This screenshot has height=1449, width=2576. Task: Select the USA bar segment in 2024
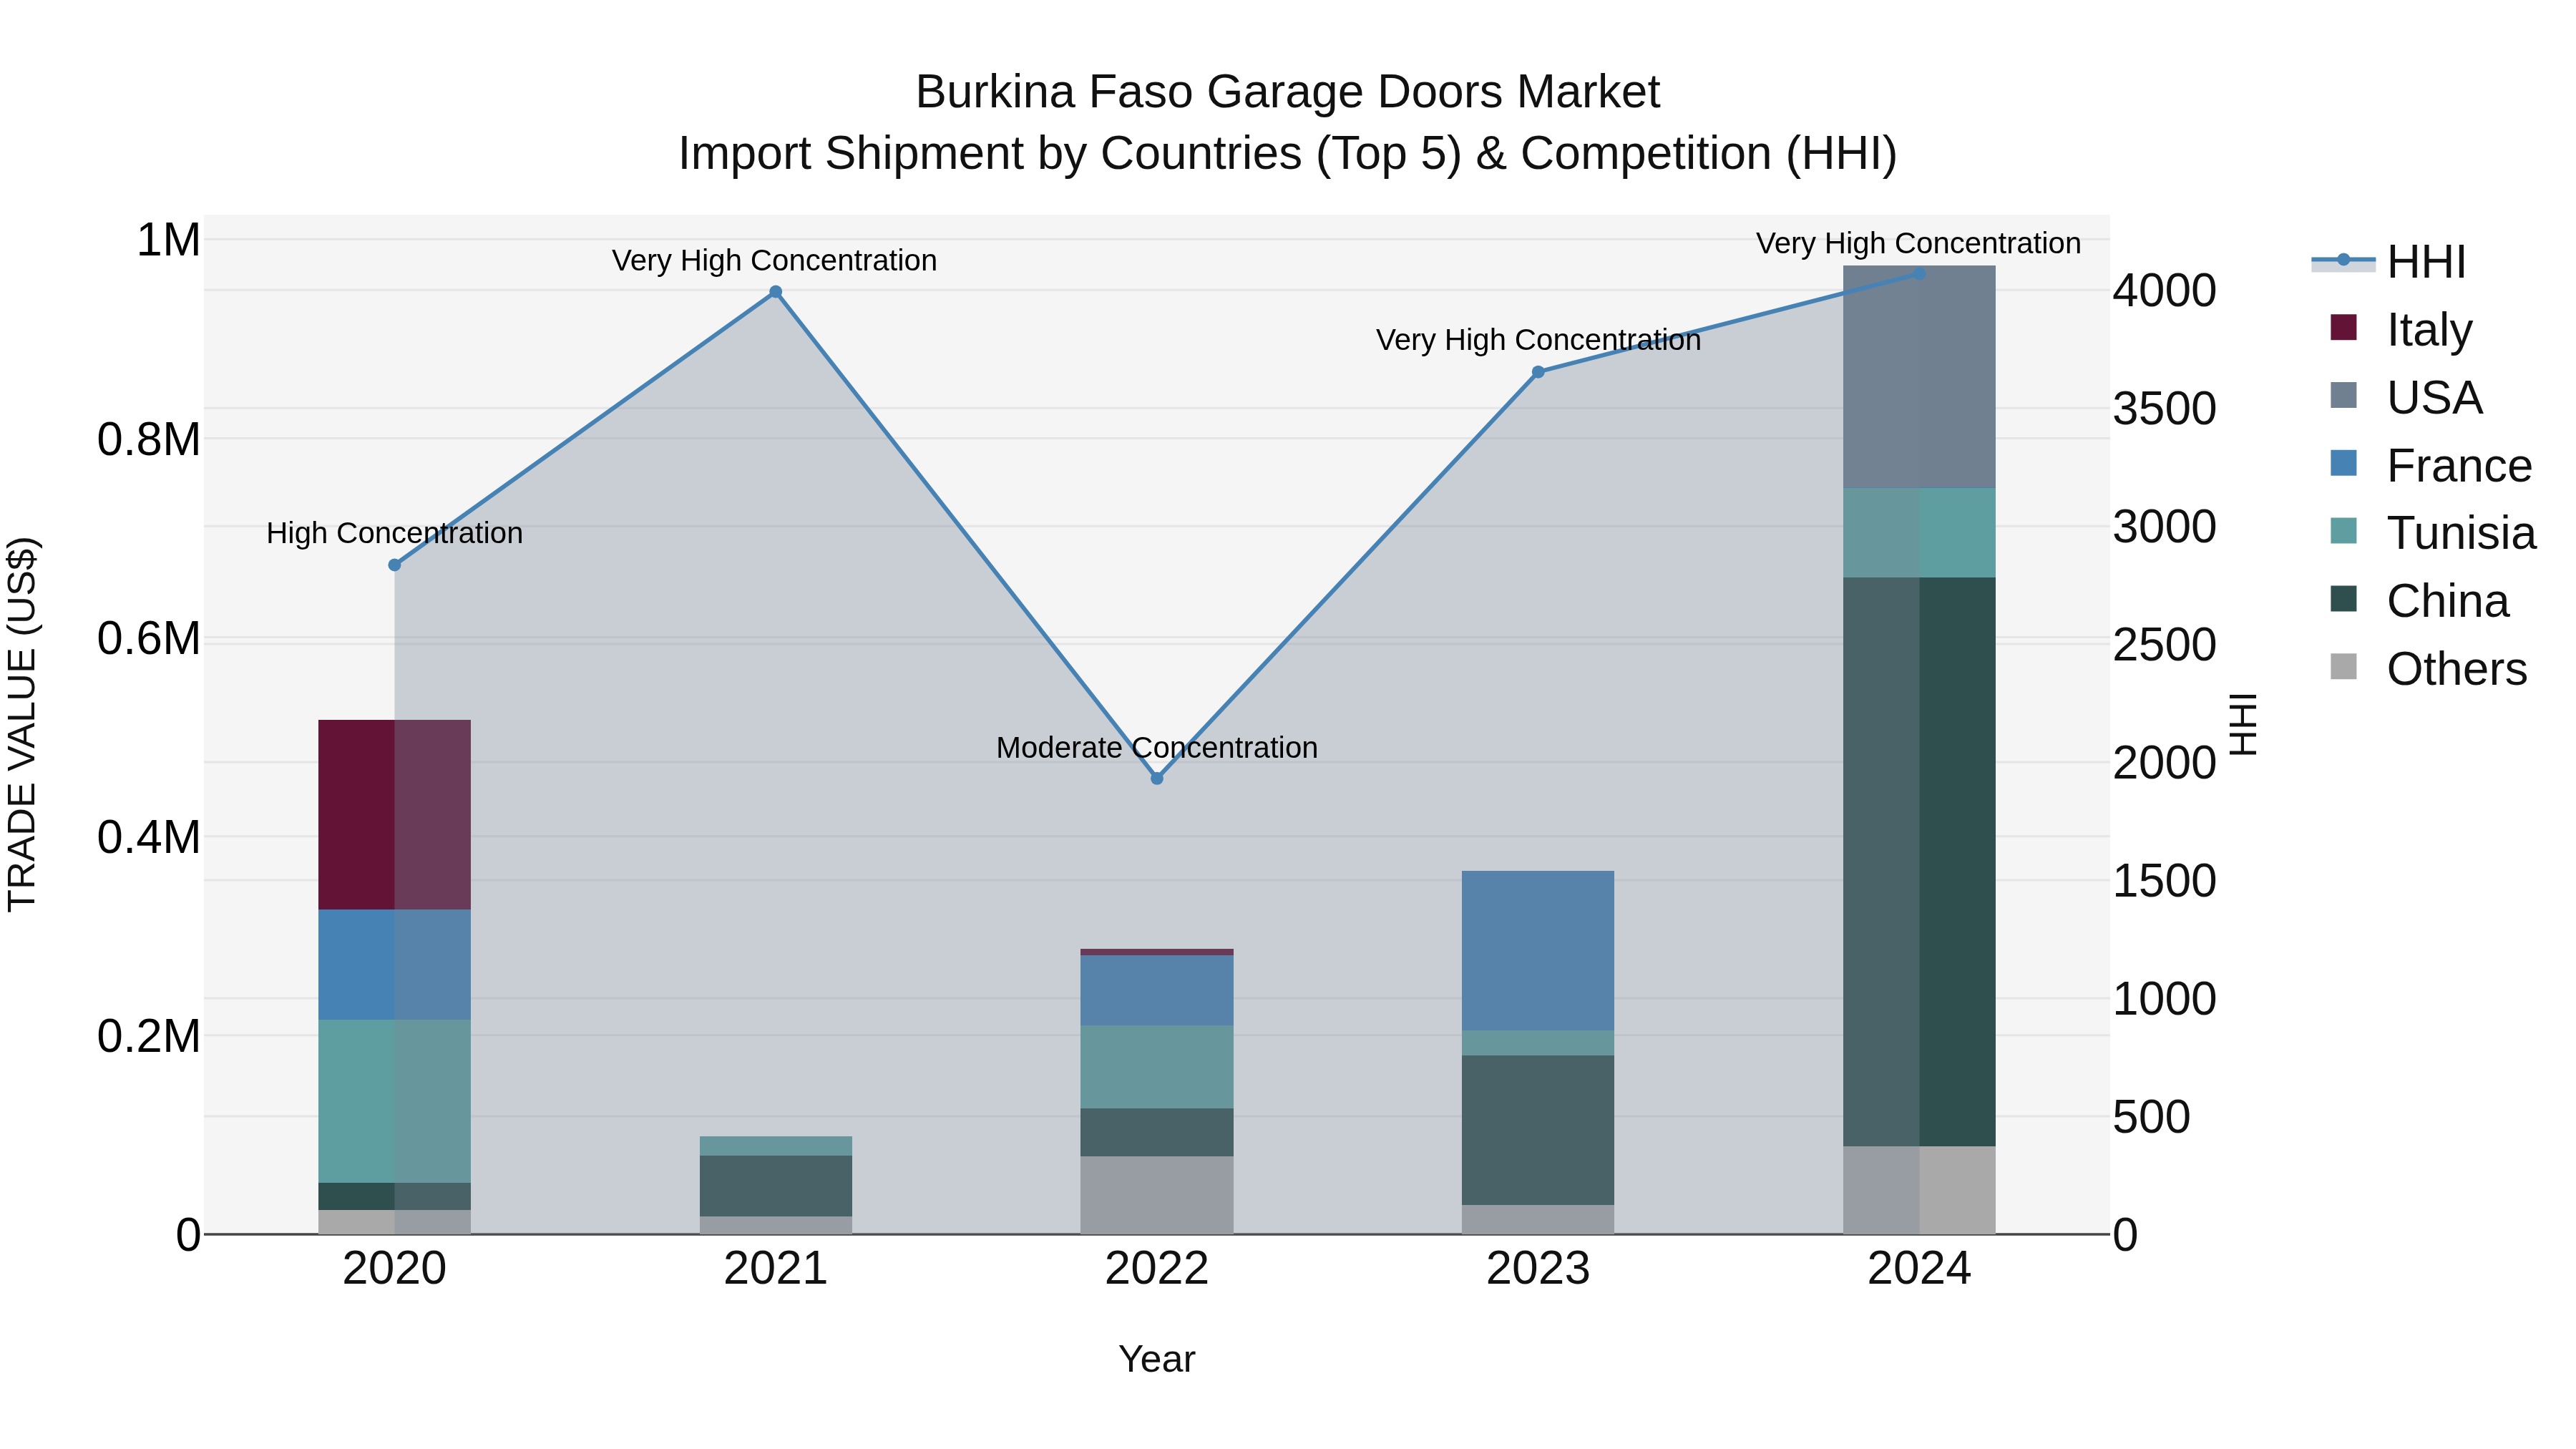[1919, 377]
